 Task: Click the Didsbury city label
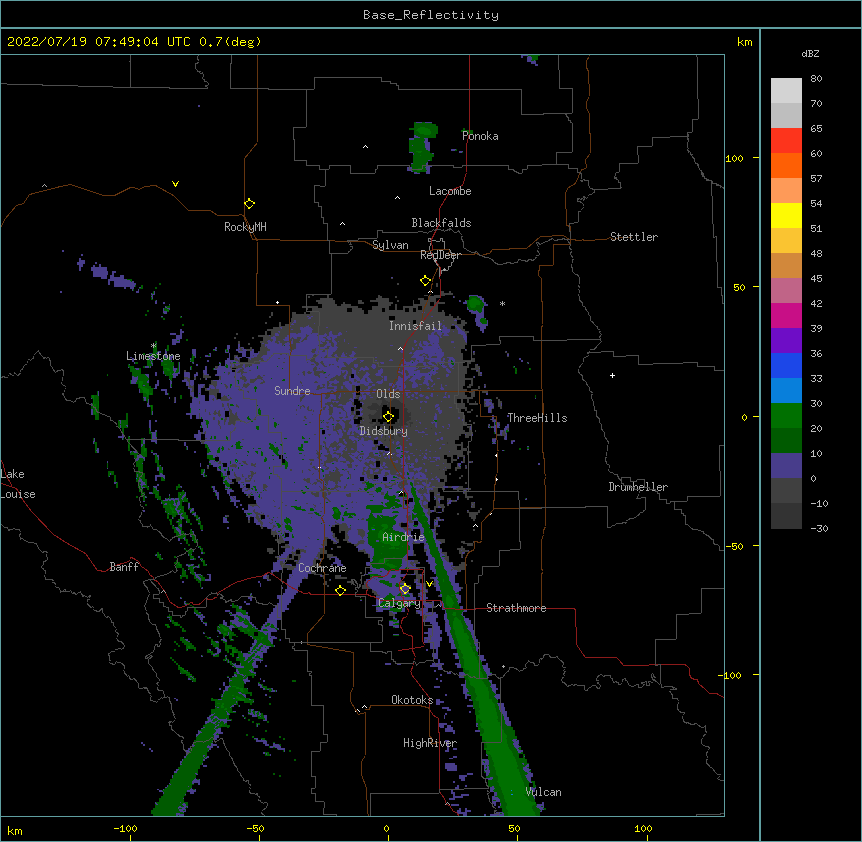coord(383,431)
